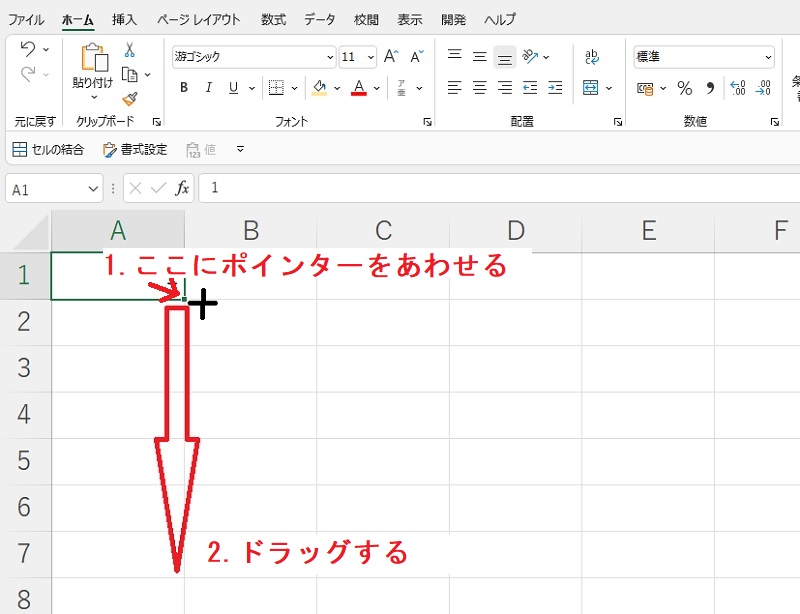Screen dimensions: 800x614
Task: Click the Increase Decimal icon
Action: (x=738, y=89)
